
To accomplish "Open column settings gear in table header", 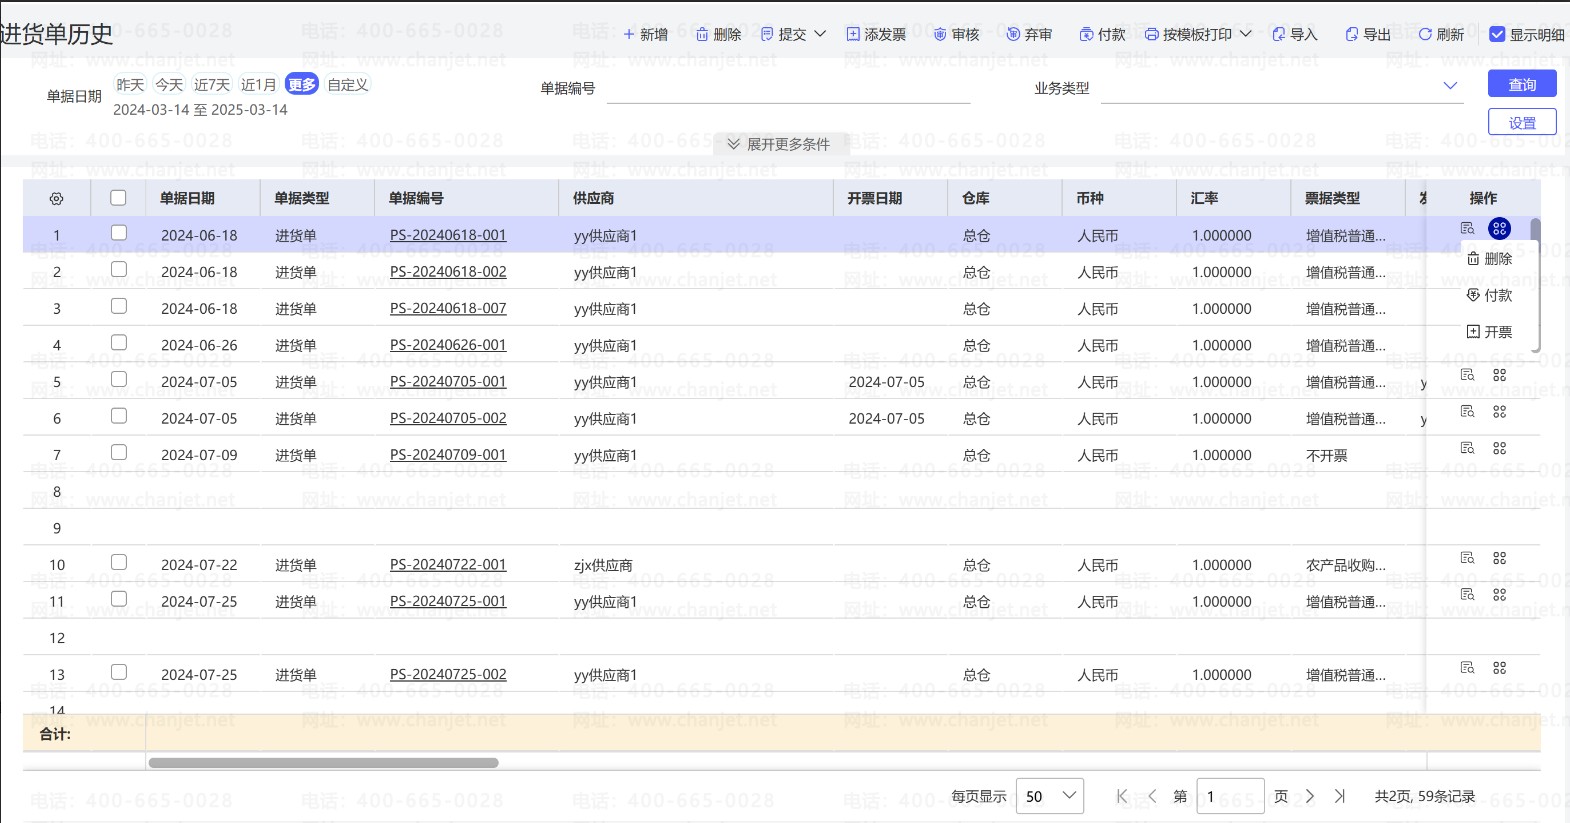I will (x=56, y=199).
